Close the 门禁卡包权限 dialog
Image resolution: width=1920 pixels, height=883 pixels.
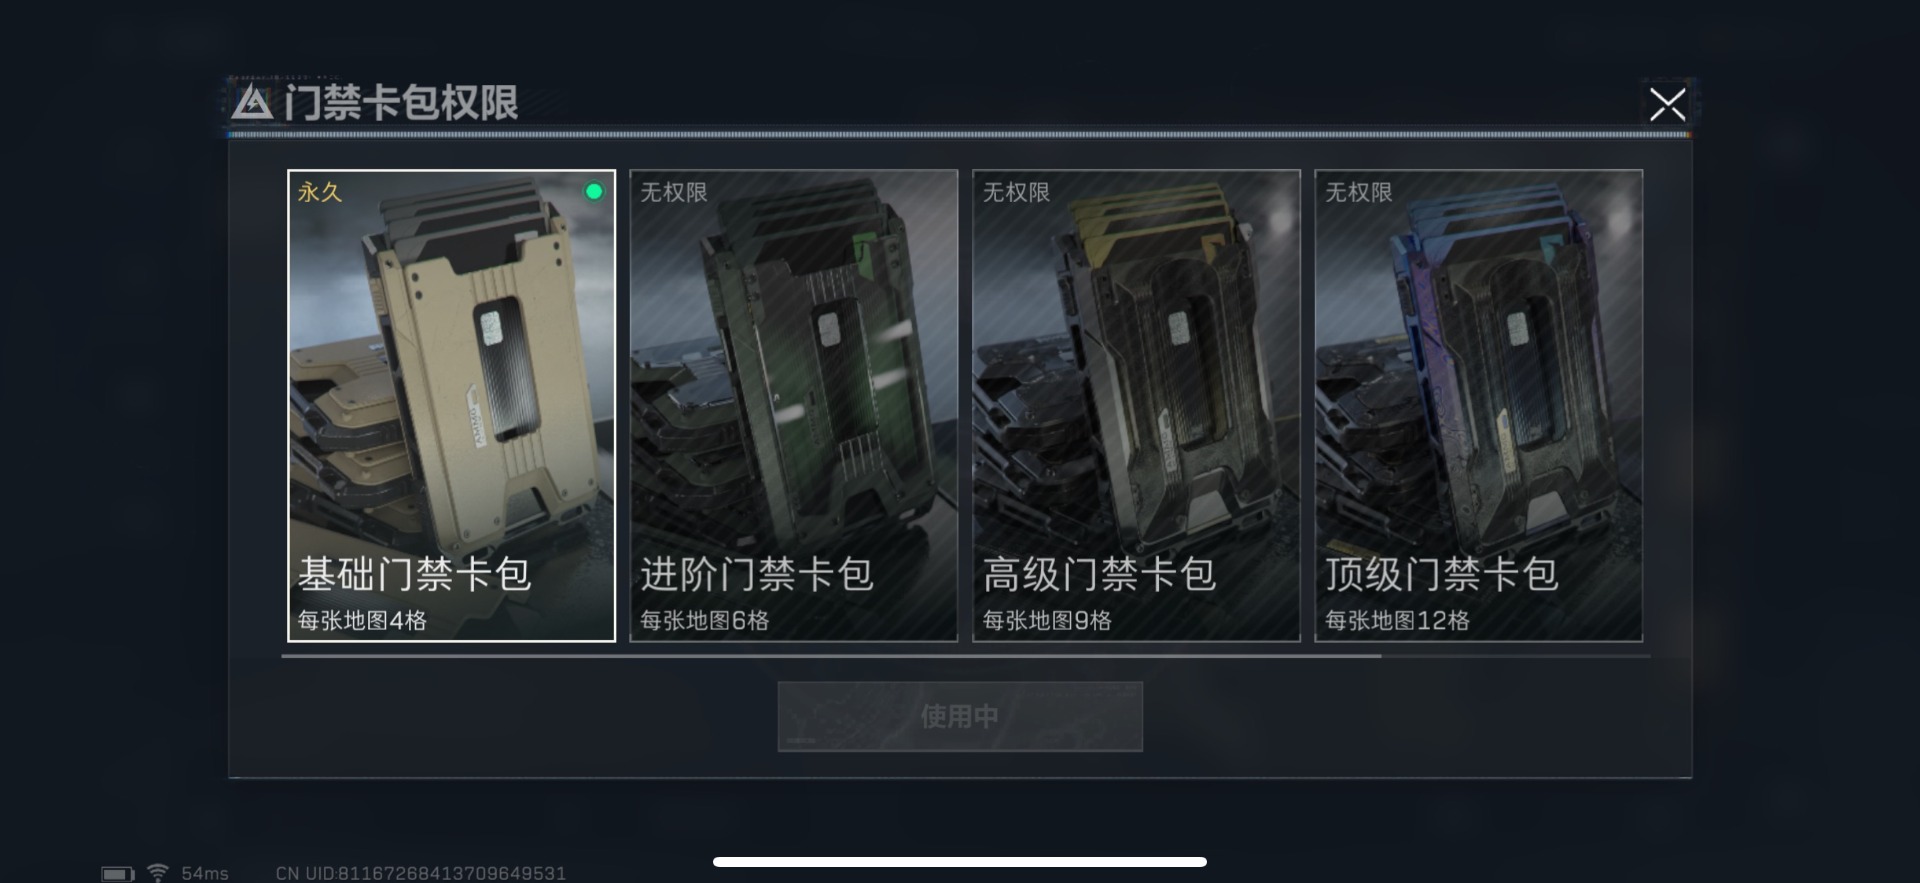pos(1667,104)
